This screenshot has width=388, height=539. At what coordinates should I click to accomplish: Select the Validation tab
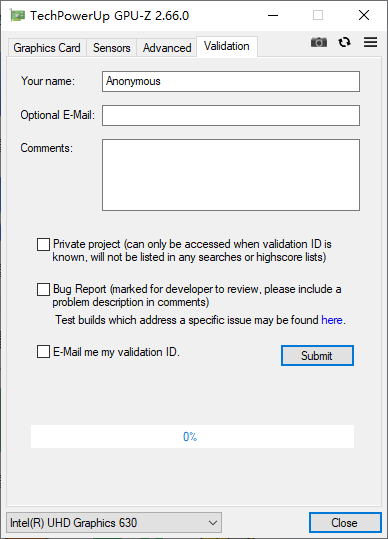point(227,46)
